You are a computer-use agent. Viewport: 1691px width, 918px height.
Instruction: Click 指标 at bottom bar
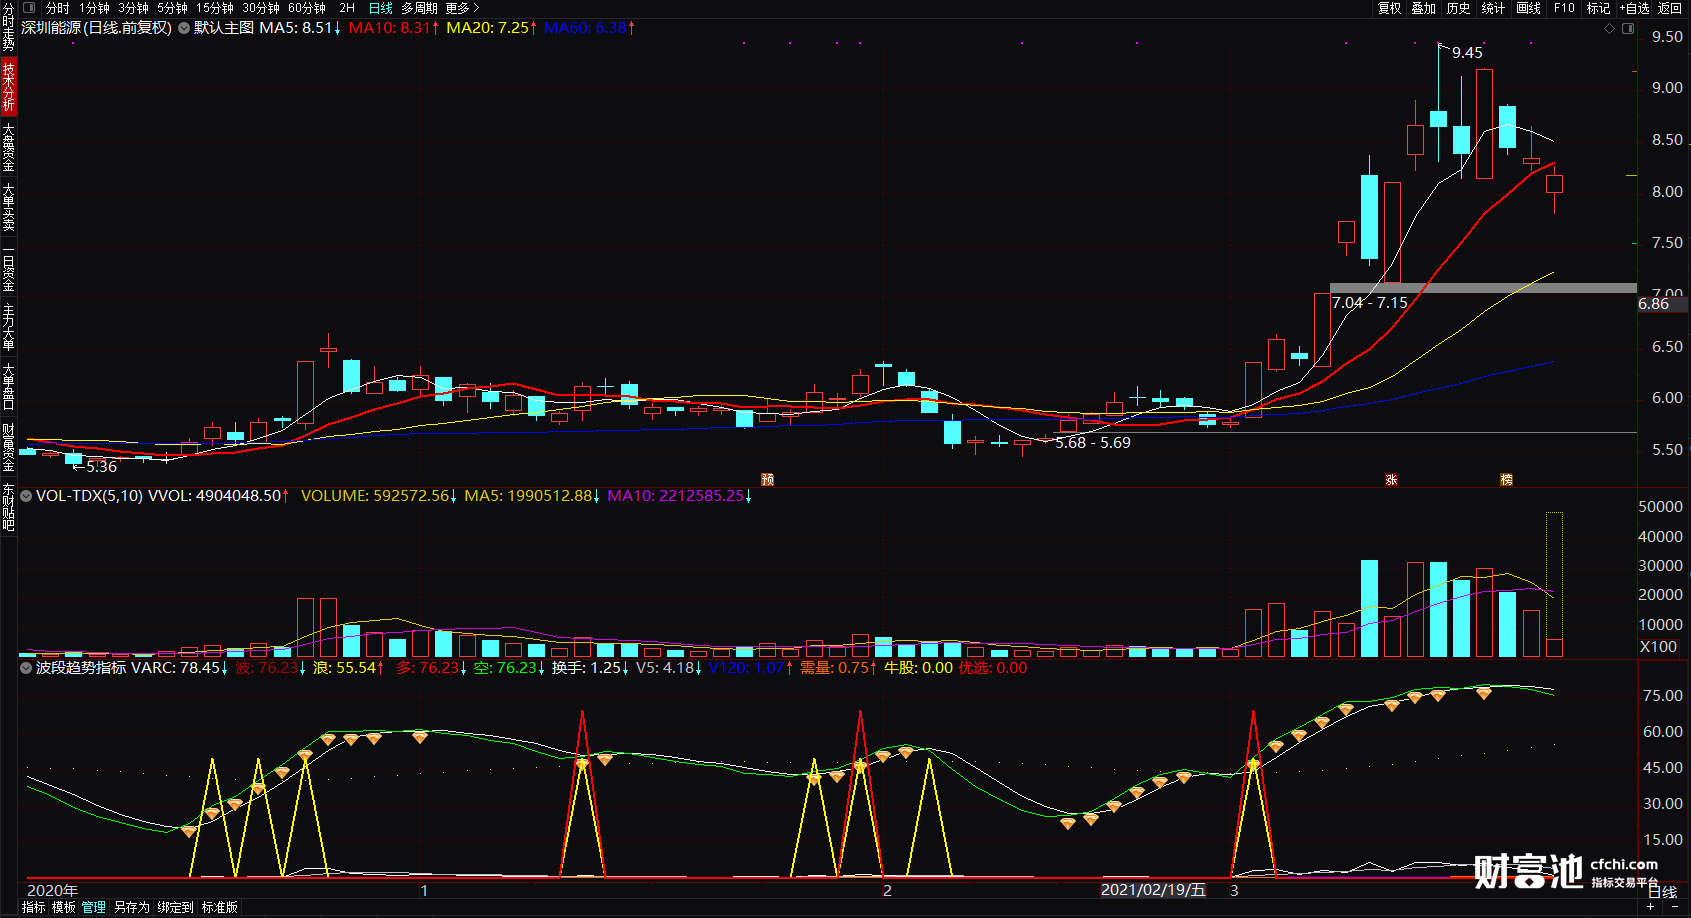click(33, 907)
